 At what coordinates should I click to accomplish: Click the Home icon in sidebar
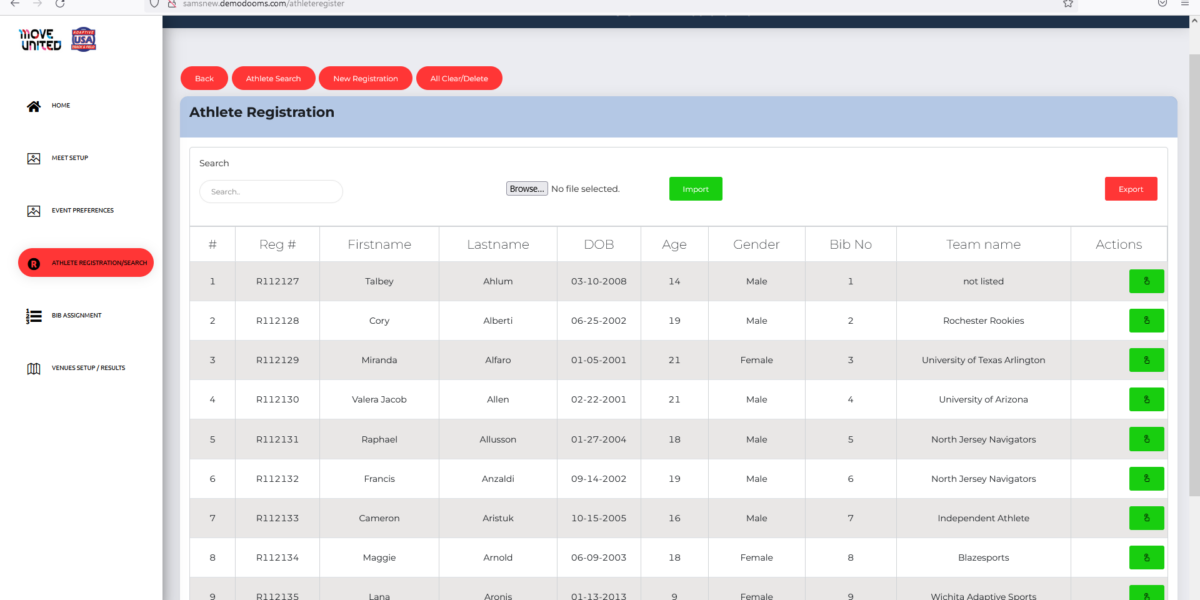click(34, 106)
